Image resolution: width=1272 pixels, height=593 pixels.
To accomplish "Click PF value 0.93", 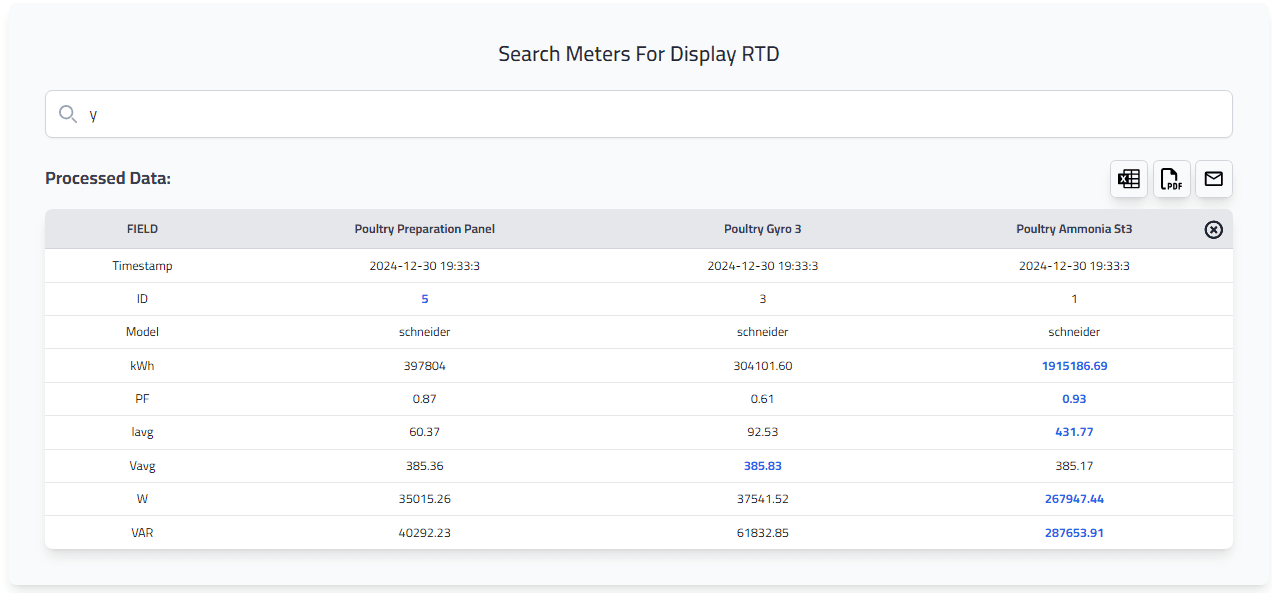I will [1075, 399].
